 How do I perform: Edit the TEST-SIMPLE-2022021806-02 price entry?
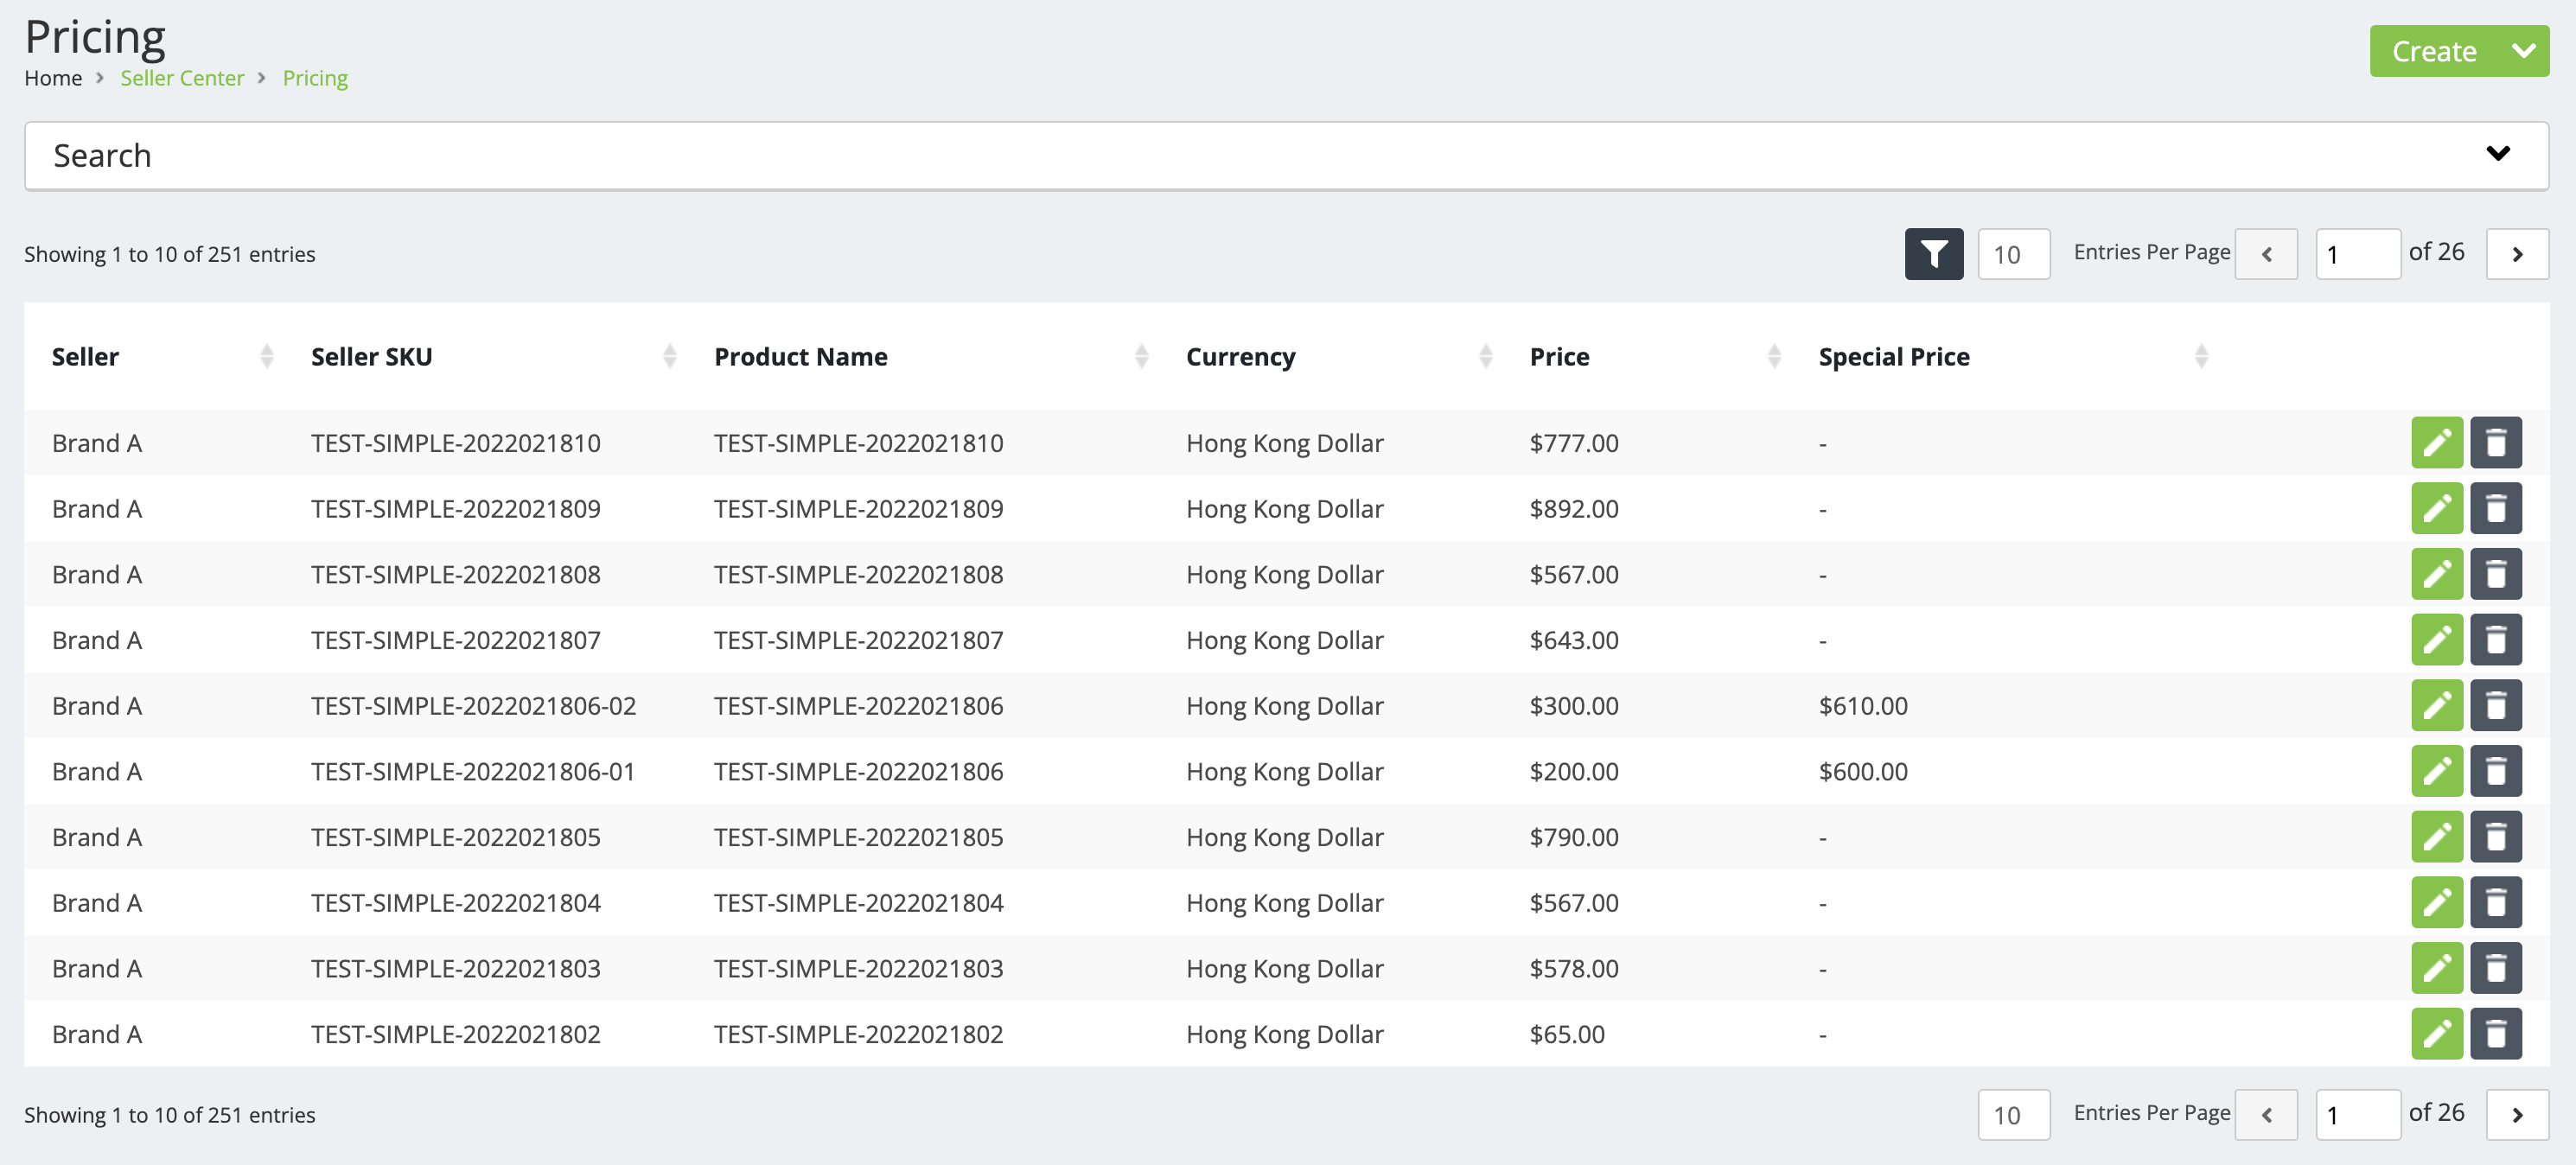click(2436, 706)
